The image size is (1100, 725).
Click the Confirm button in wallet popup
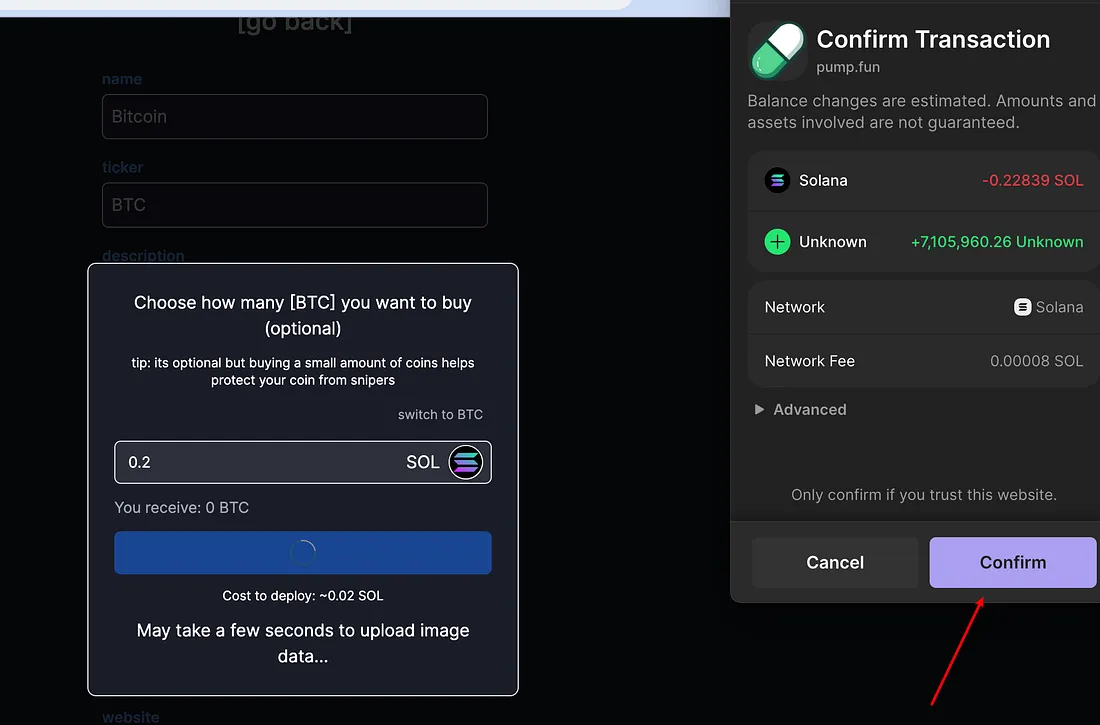(1012, 562)
